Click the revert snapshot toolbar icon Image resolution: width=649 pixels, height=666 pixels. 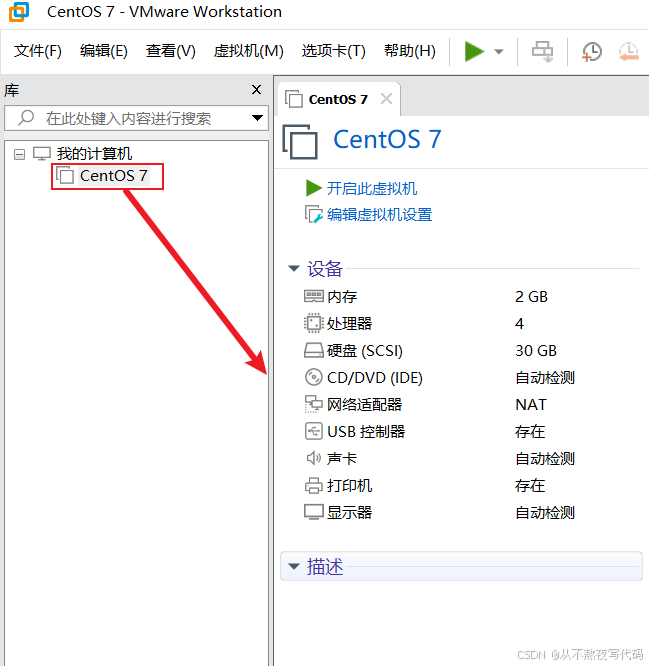coord(629,52)
